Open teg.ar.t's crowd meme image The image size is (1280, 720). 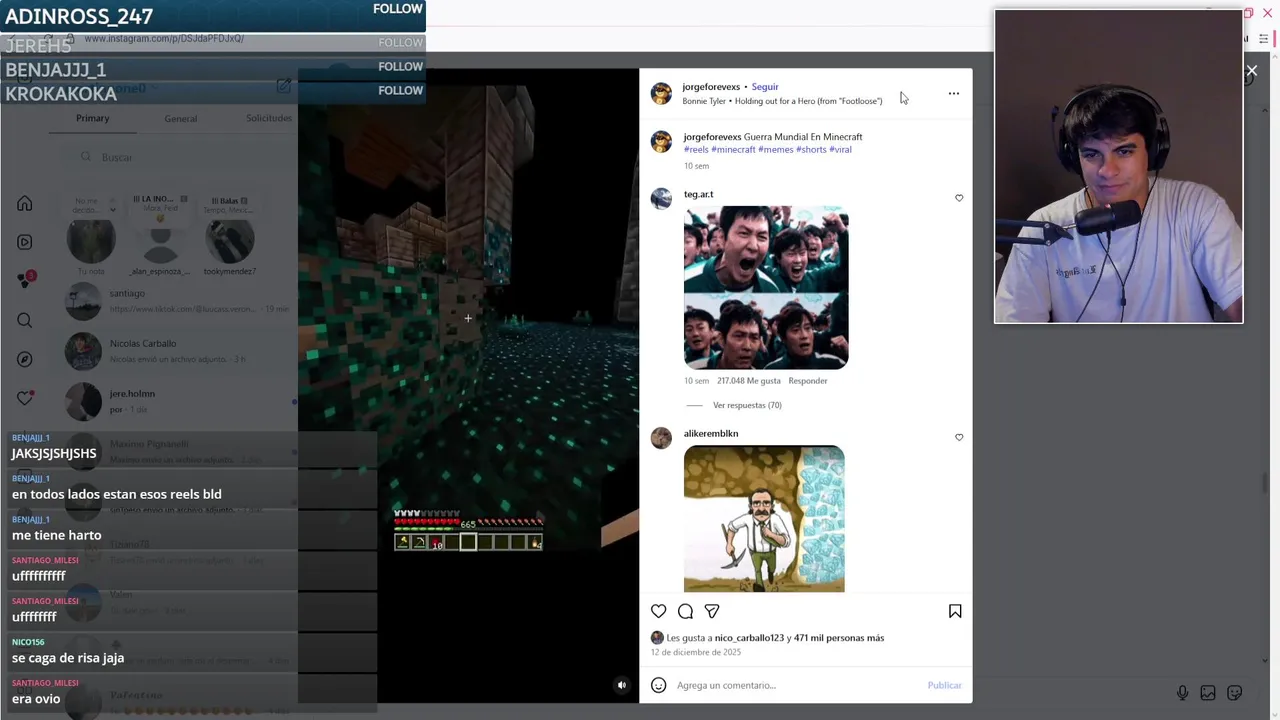766,288
